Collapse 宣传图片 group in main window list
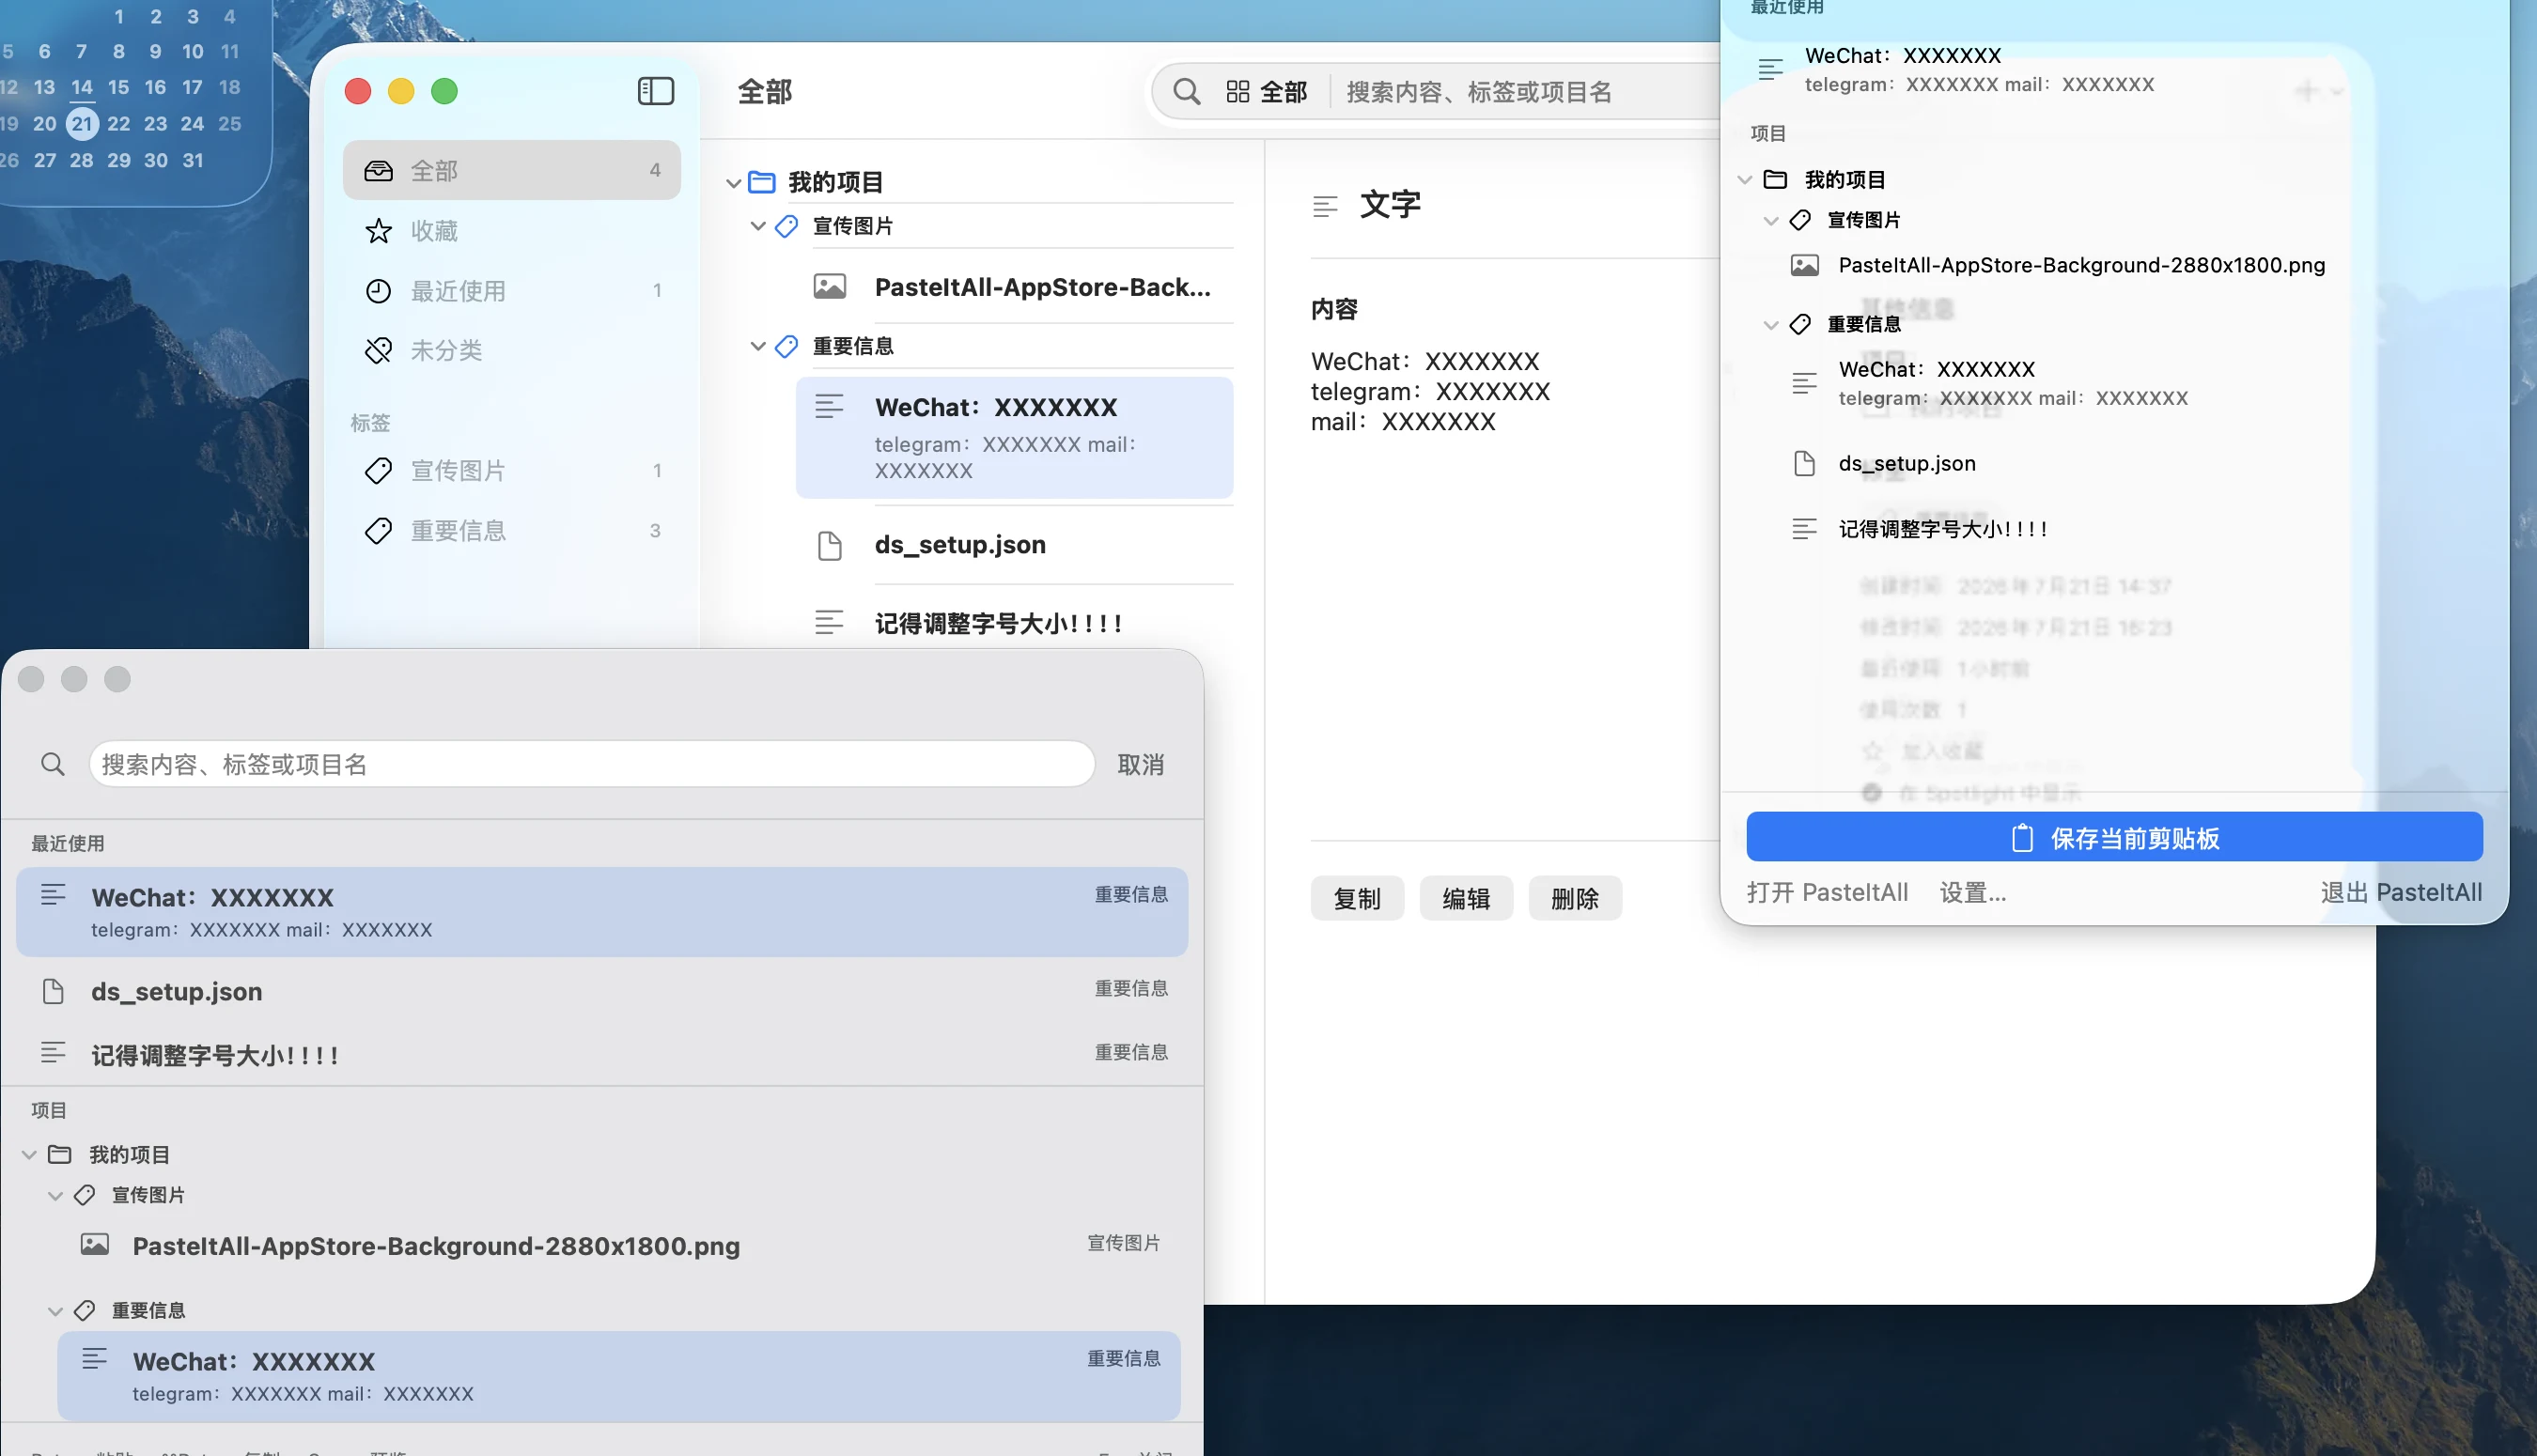The height and width of the screenshot is (1456, 2537). 758,226
